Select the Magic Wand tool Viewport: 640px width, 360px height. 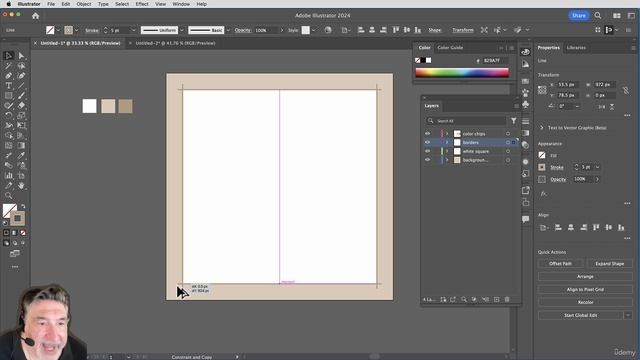click(8, 66)
